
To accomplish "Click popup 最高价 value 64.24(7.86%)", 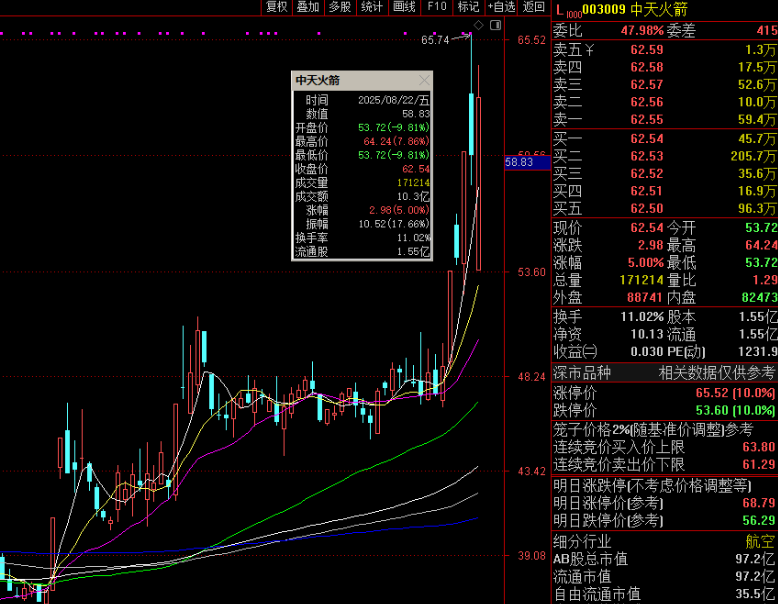I will point(396,141).
